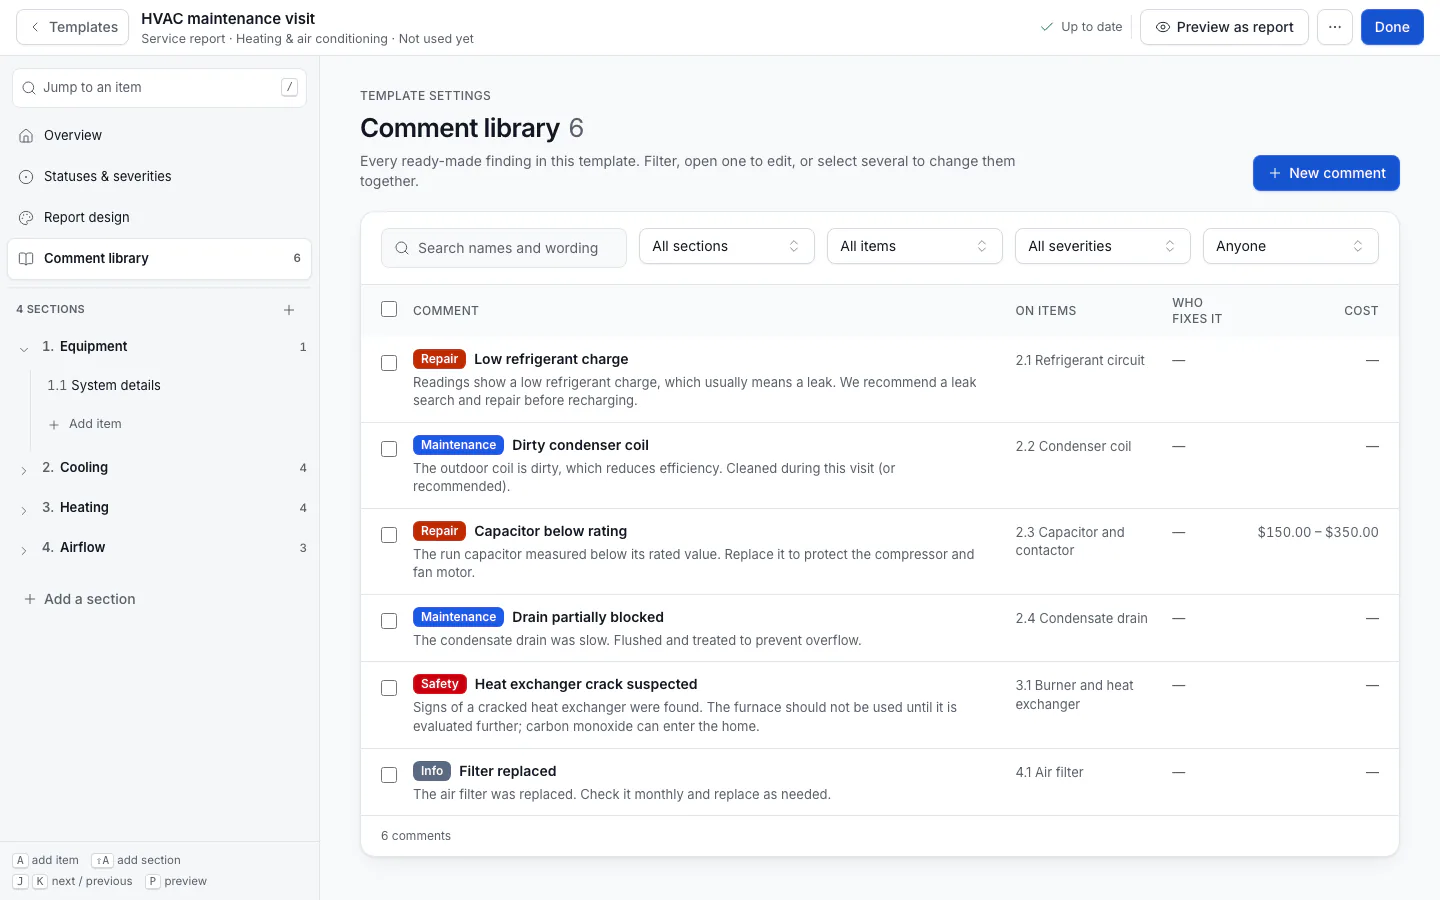Screen dimensions: 1440x900
Task: Open Filter replaced comment
Action: coord(507,771)
